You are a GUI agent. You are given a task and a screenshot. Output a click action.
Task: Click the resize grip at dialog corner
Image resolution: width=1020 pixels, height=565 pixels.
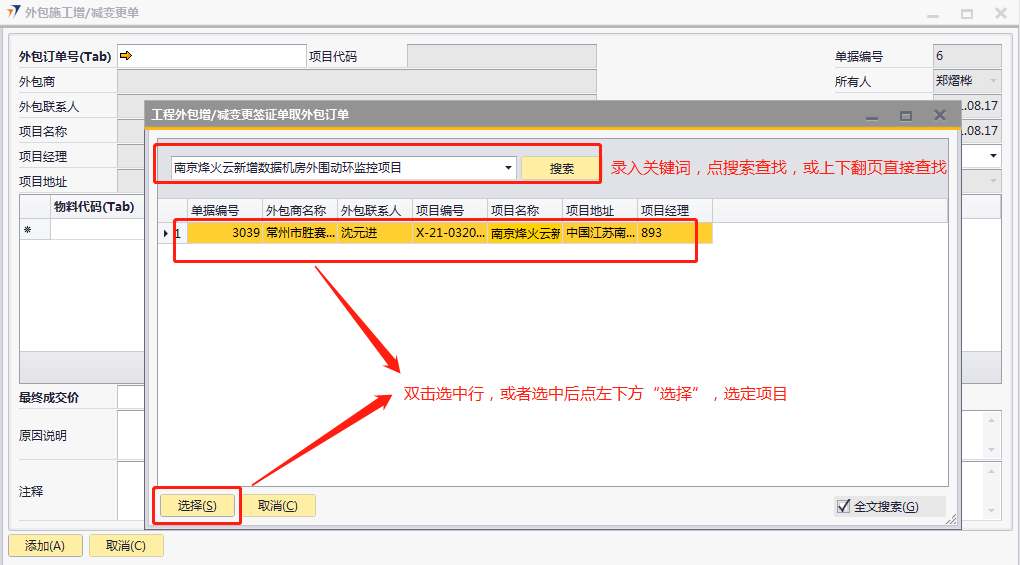point(950,520)
